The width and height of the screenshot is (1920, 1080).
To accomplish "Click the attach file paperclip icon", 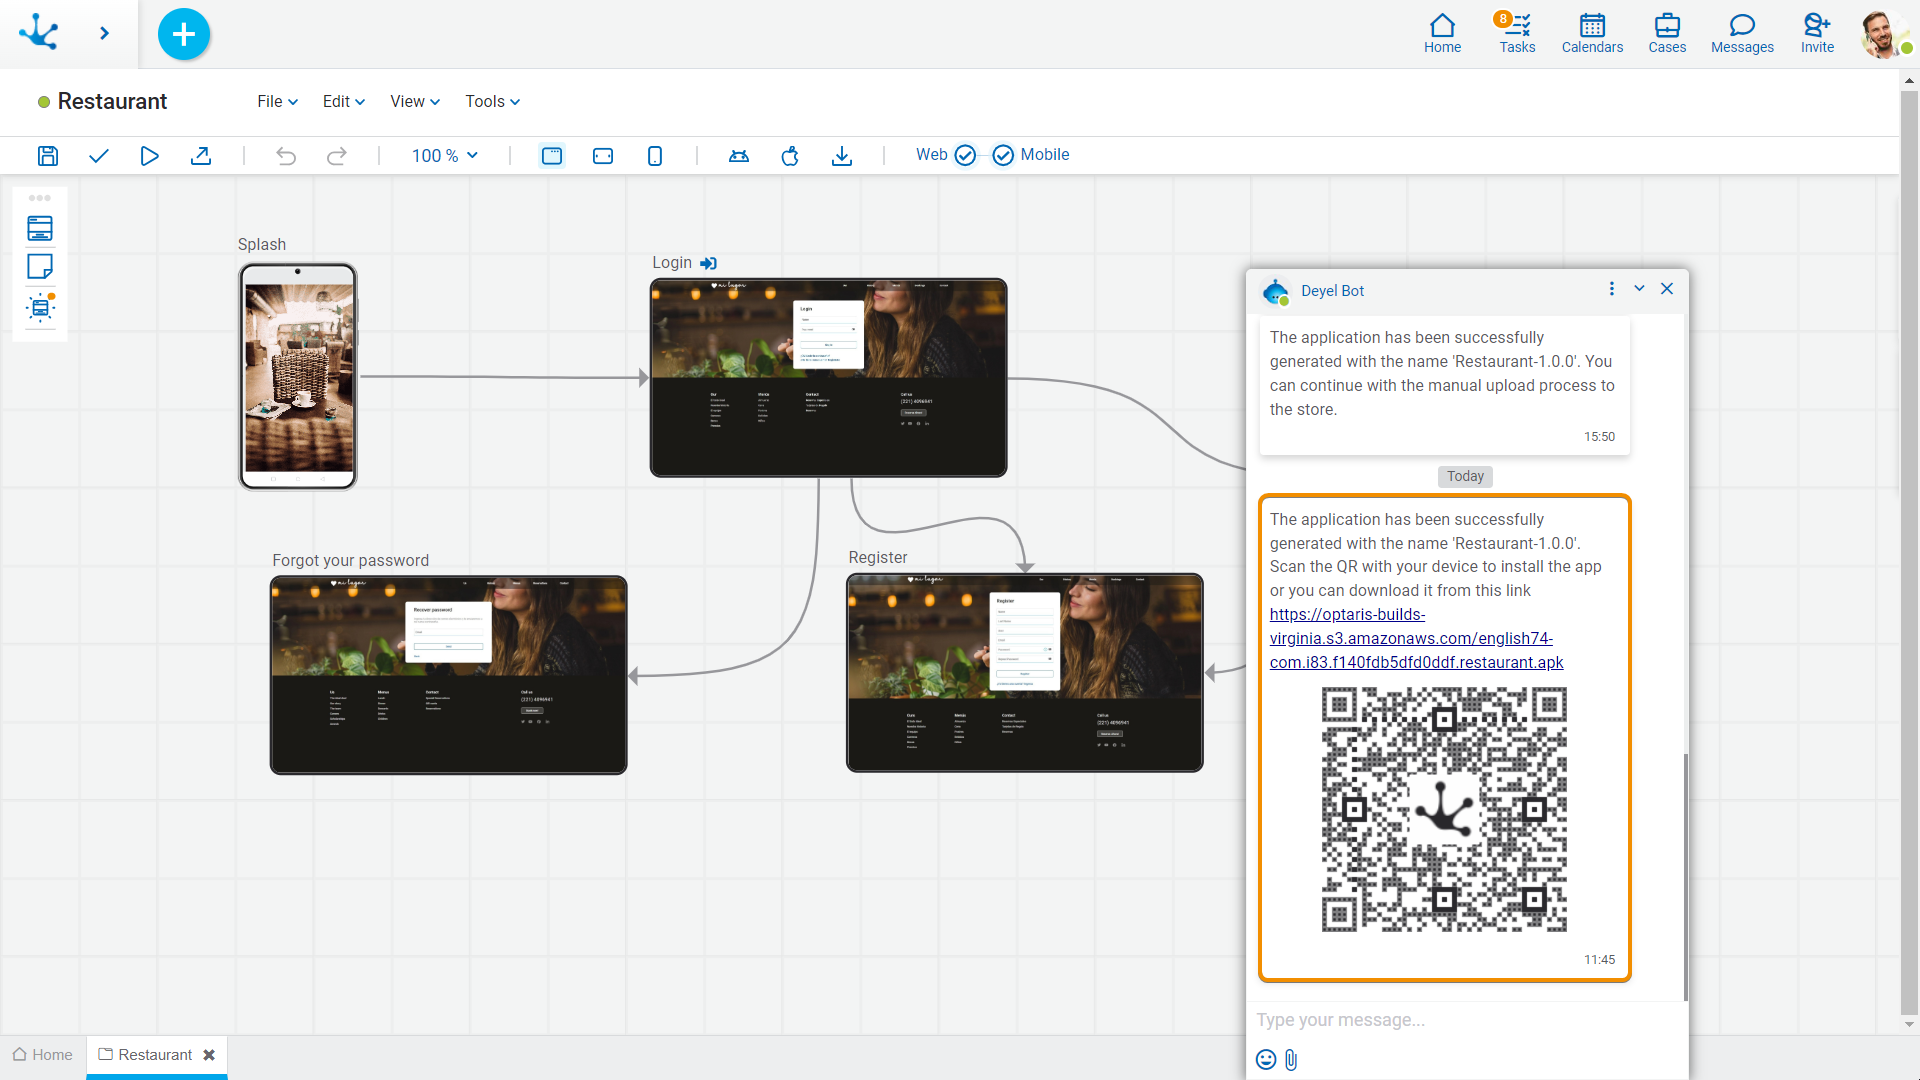I will 1291,1060.
